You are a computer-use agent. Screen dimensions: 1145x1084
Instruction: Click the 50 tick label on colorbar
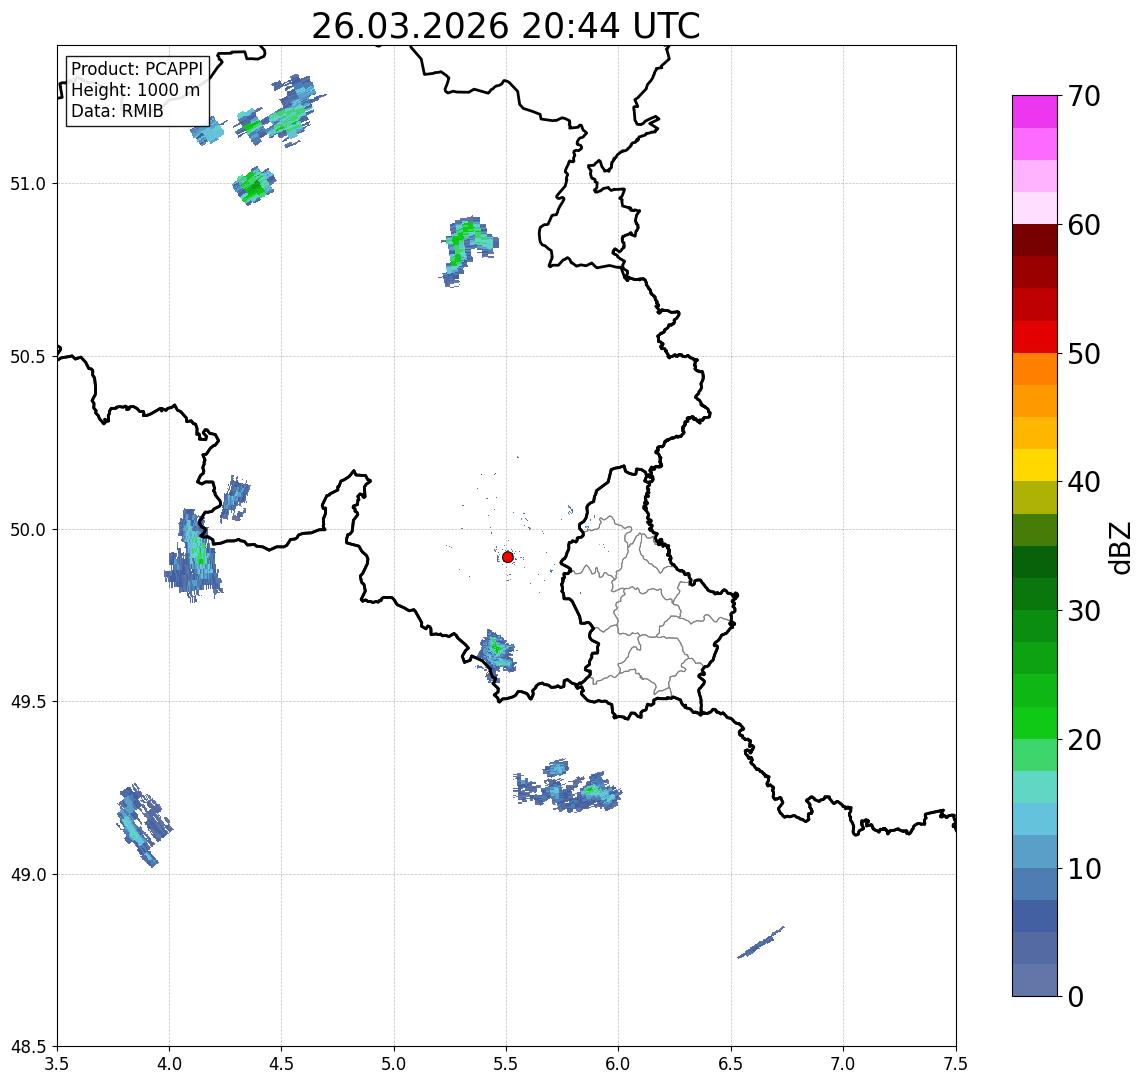[1084, 354]
